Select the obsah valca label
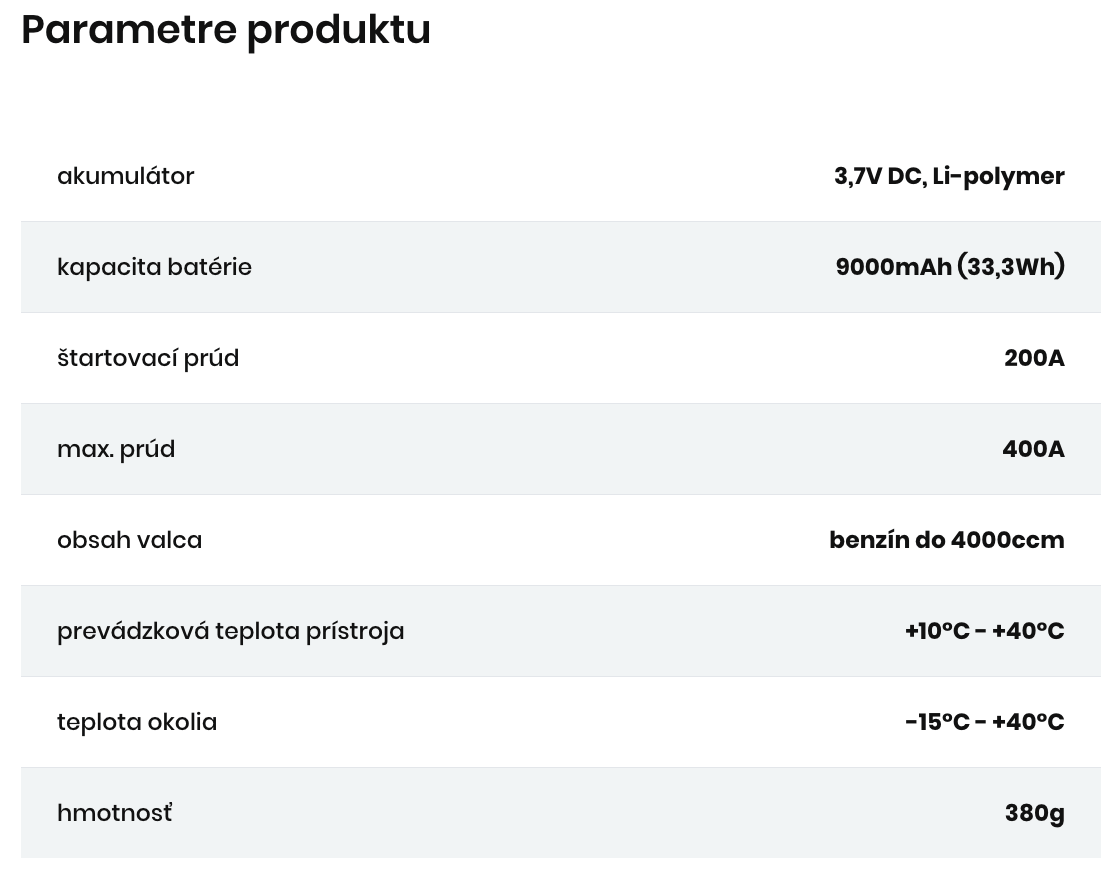The image size is (1116, 872). tap(130, 540)
